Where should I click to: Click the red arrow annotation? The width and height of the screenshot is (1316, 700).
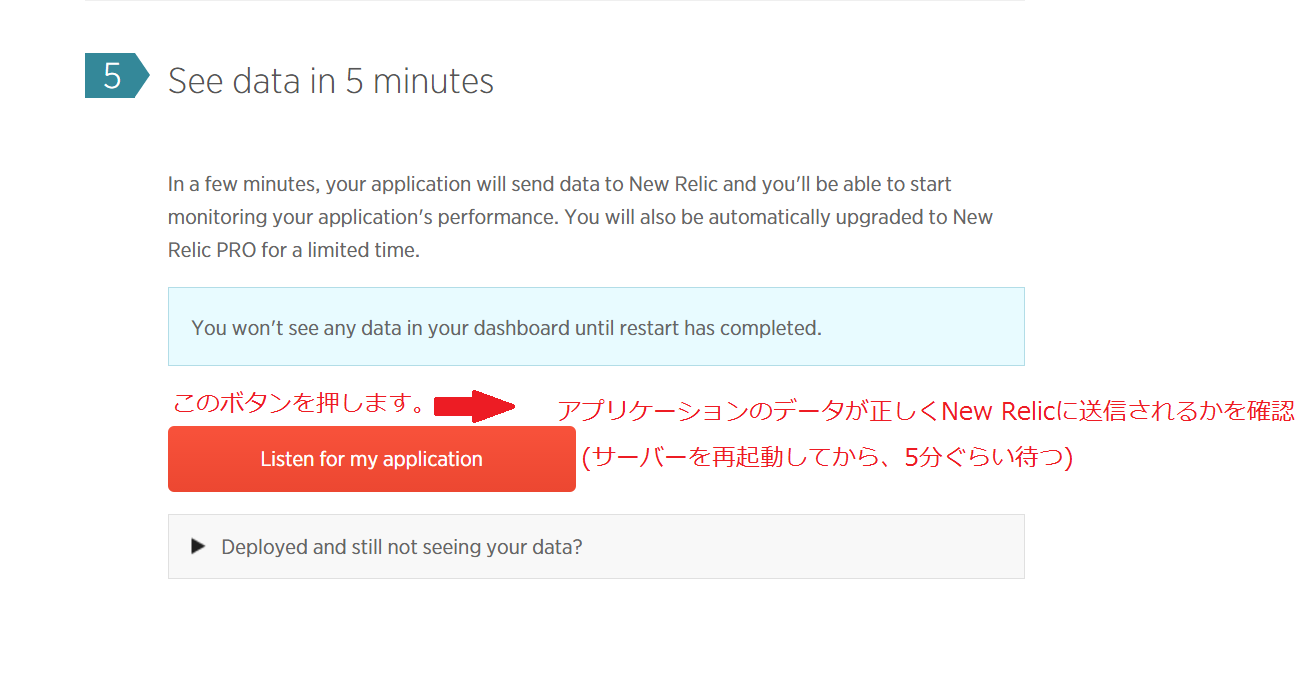point(474,406)
